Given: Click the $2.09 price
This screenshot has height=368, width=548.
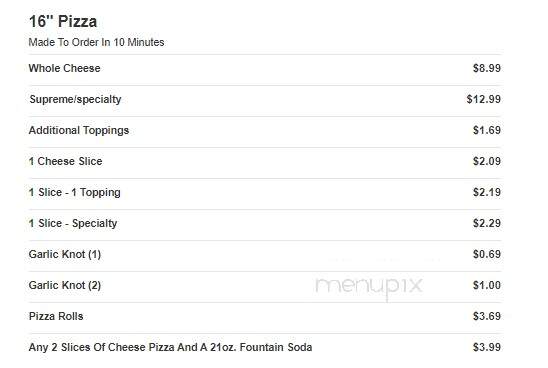Looking at the screenshot, I should click(487, 161).
